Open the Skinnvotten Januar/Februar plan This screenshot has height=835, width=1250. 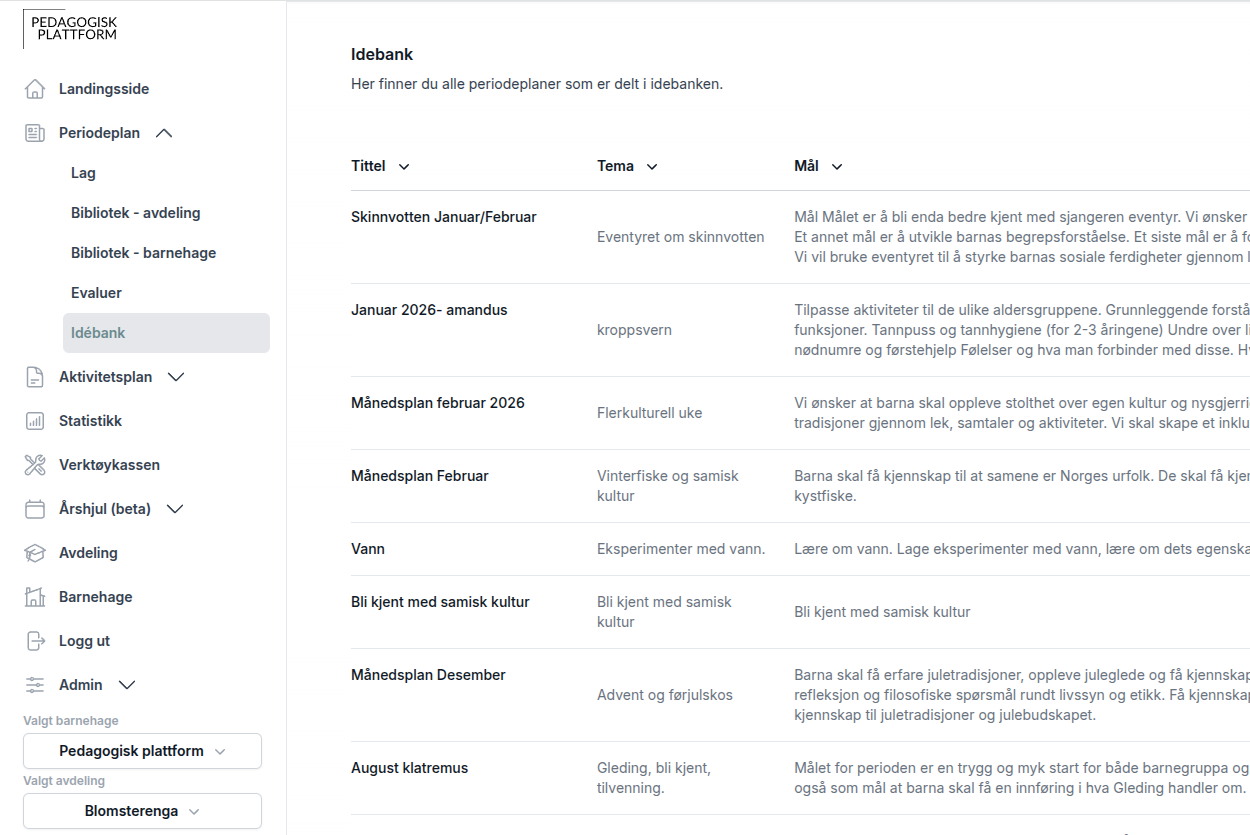click(444, 217)
